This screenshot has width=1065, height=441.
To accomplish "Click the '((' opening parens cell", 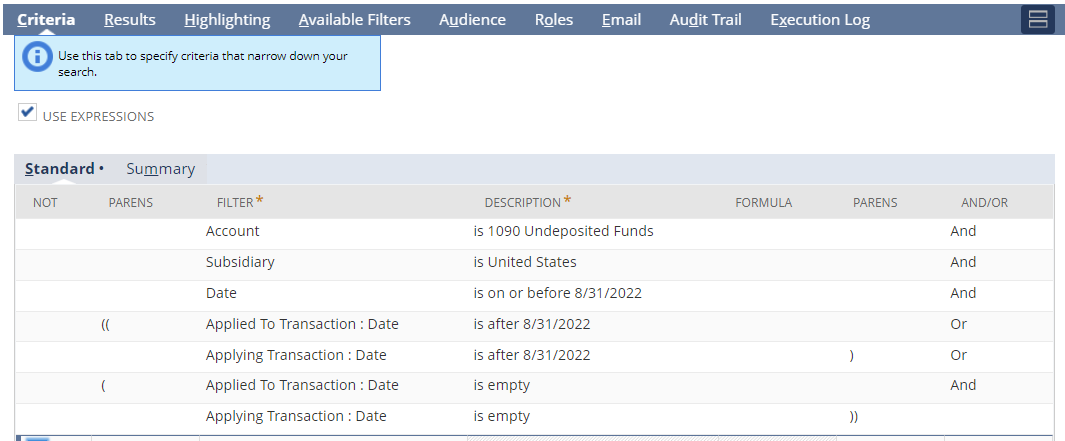I will tap(105, 324).
